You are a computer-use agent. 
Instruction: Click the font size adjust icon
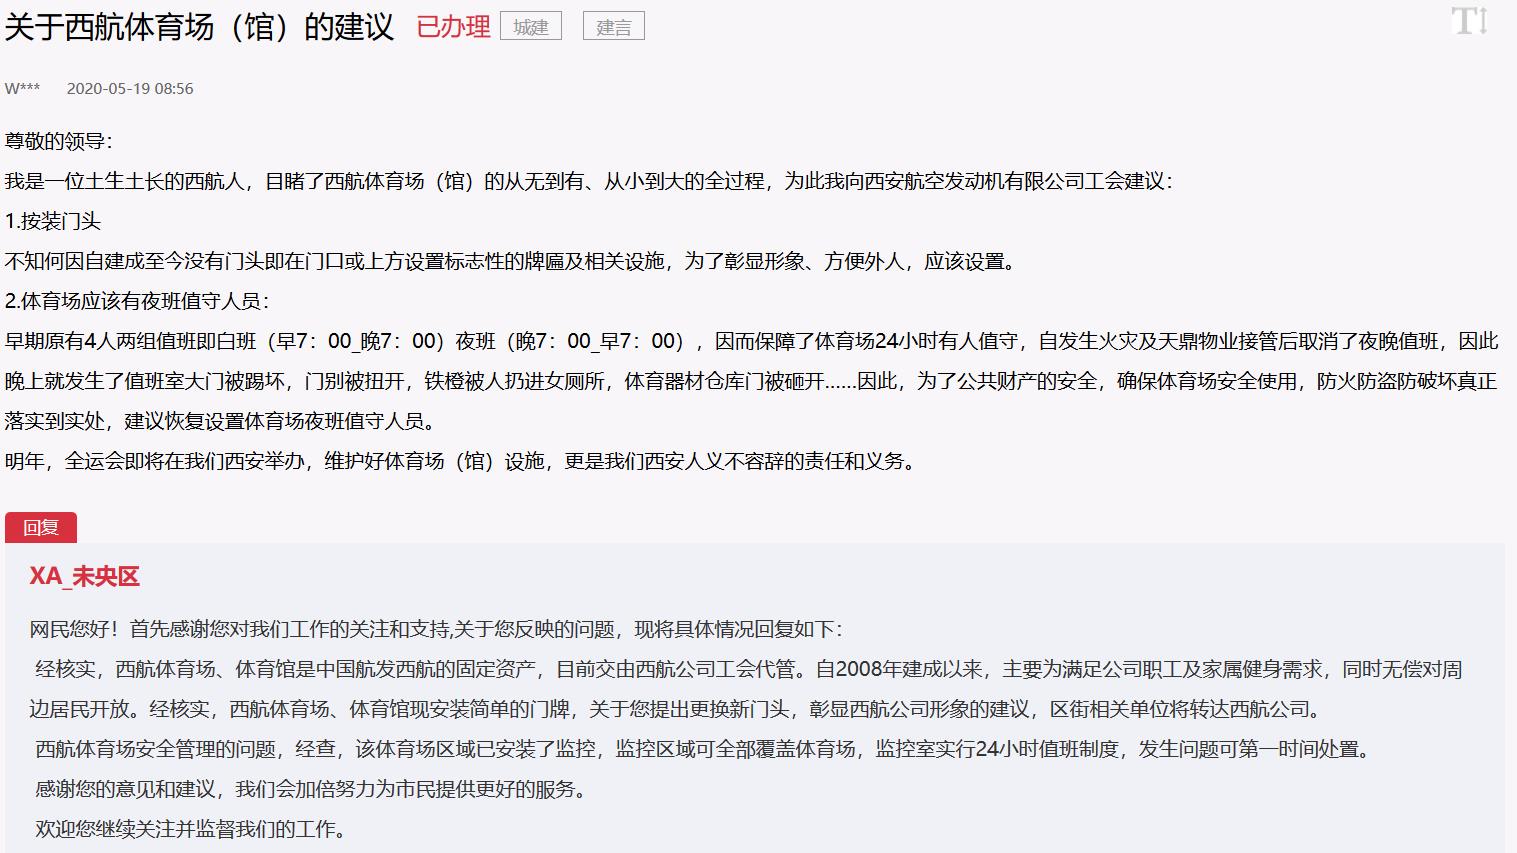(x=1469, y=22)
